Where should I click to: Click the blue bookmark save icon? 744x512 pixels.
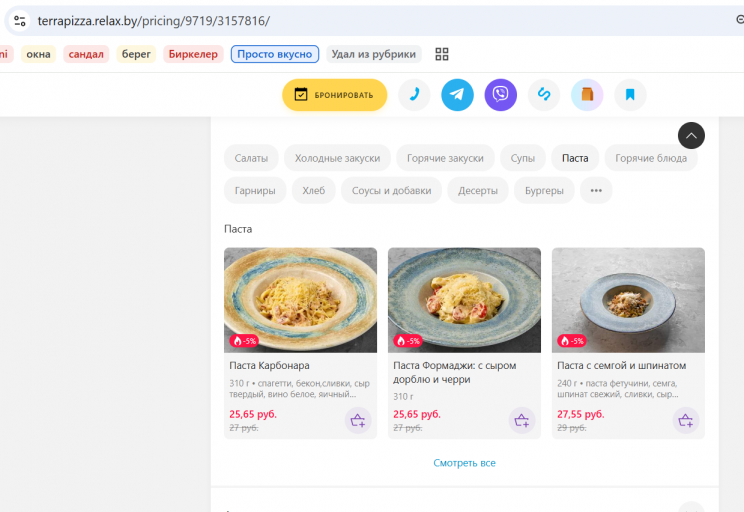tap(630, 95)
